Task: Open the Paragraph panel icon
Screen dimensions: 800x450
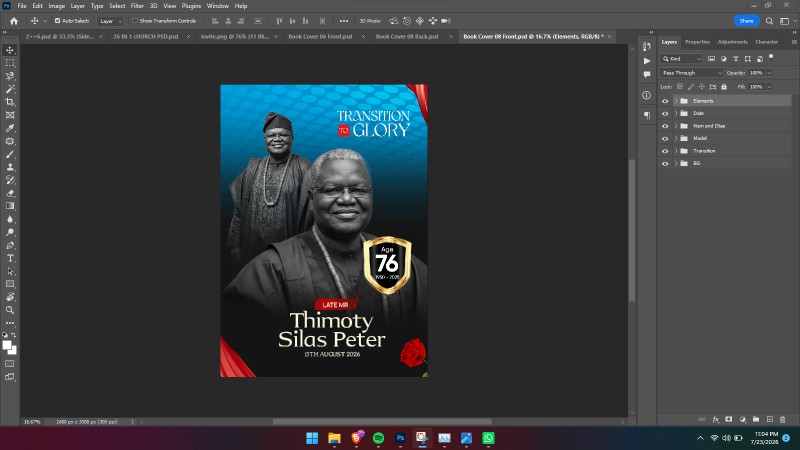Action: point(647,116)
